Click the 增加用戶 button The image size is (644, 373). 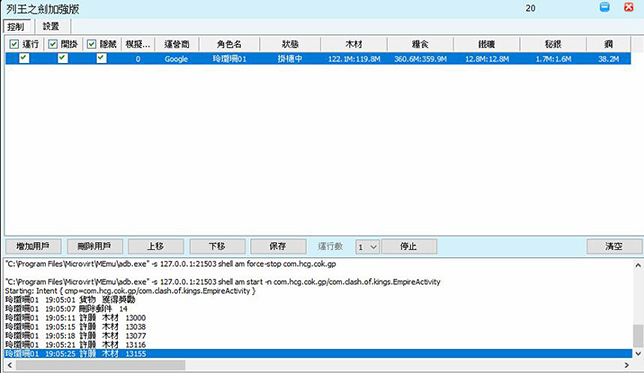(33, 246)
